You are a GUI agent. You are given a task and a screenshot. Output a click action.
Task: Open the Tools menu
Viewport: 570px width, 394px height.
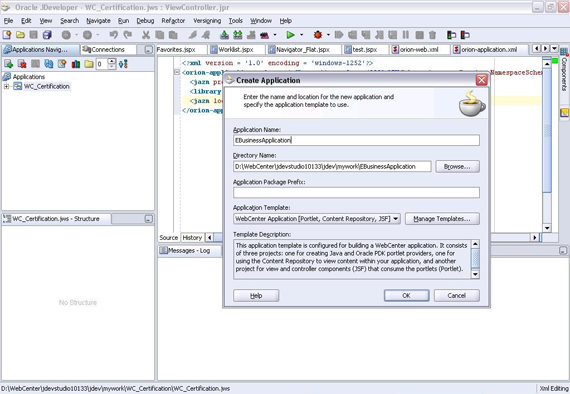click(236, 21)
